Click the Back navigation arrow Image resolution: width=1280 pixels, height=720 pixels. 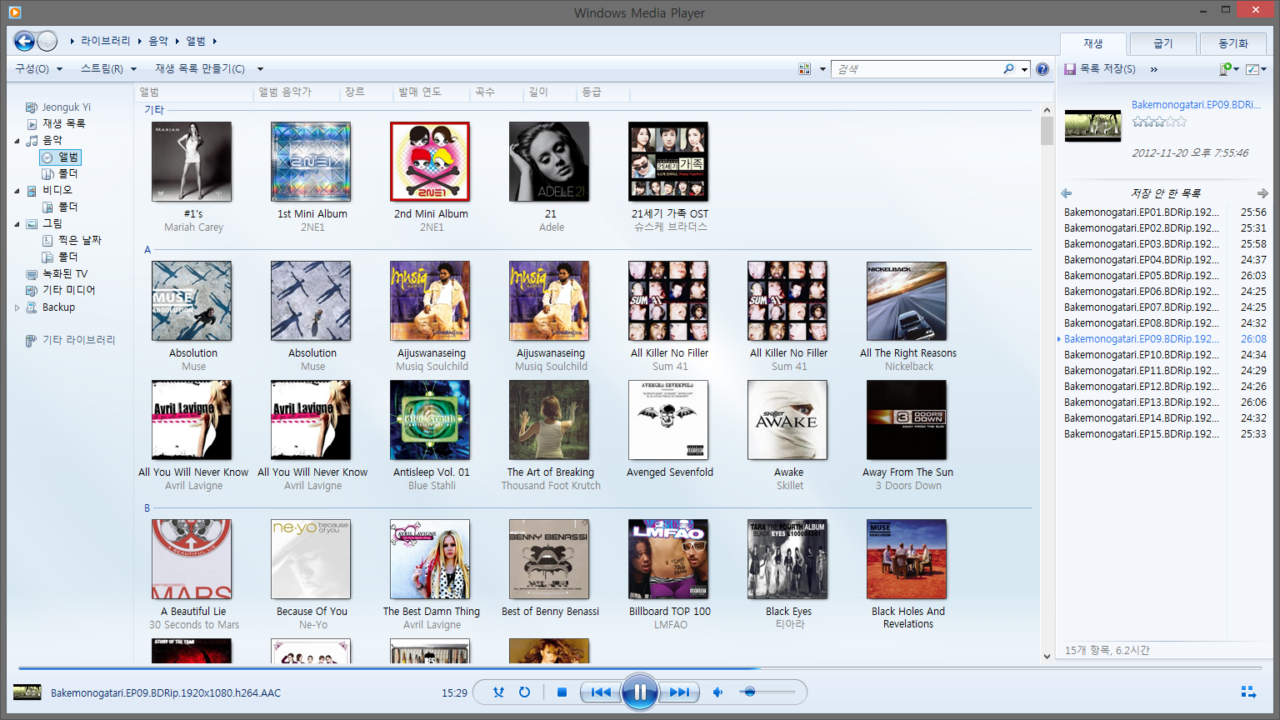[24, 41]
